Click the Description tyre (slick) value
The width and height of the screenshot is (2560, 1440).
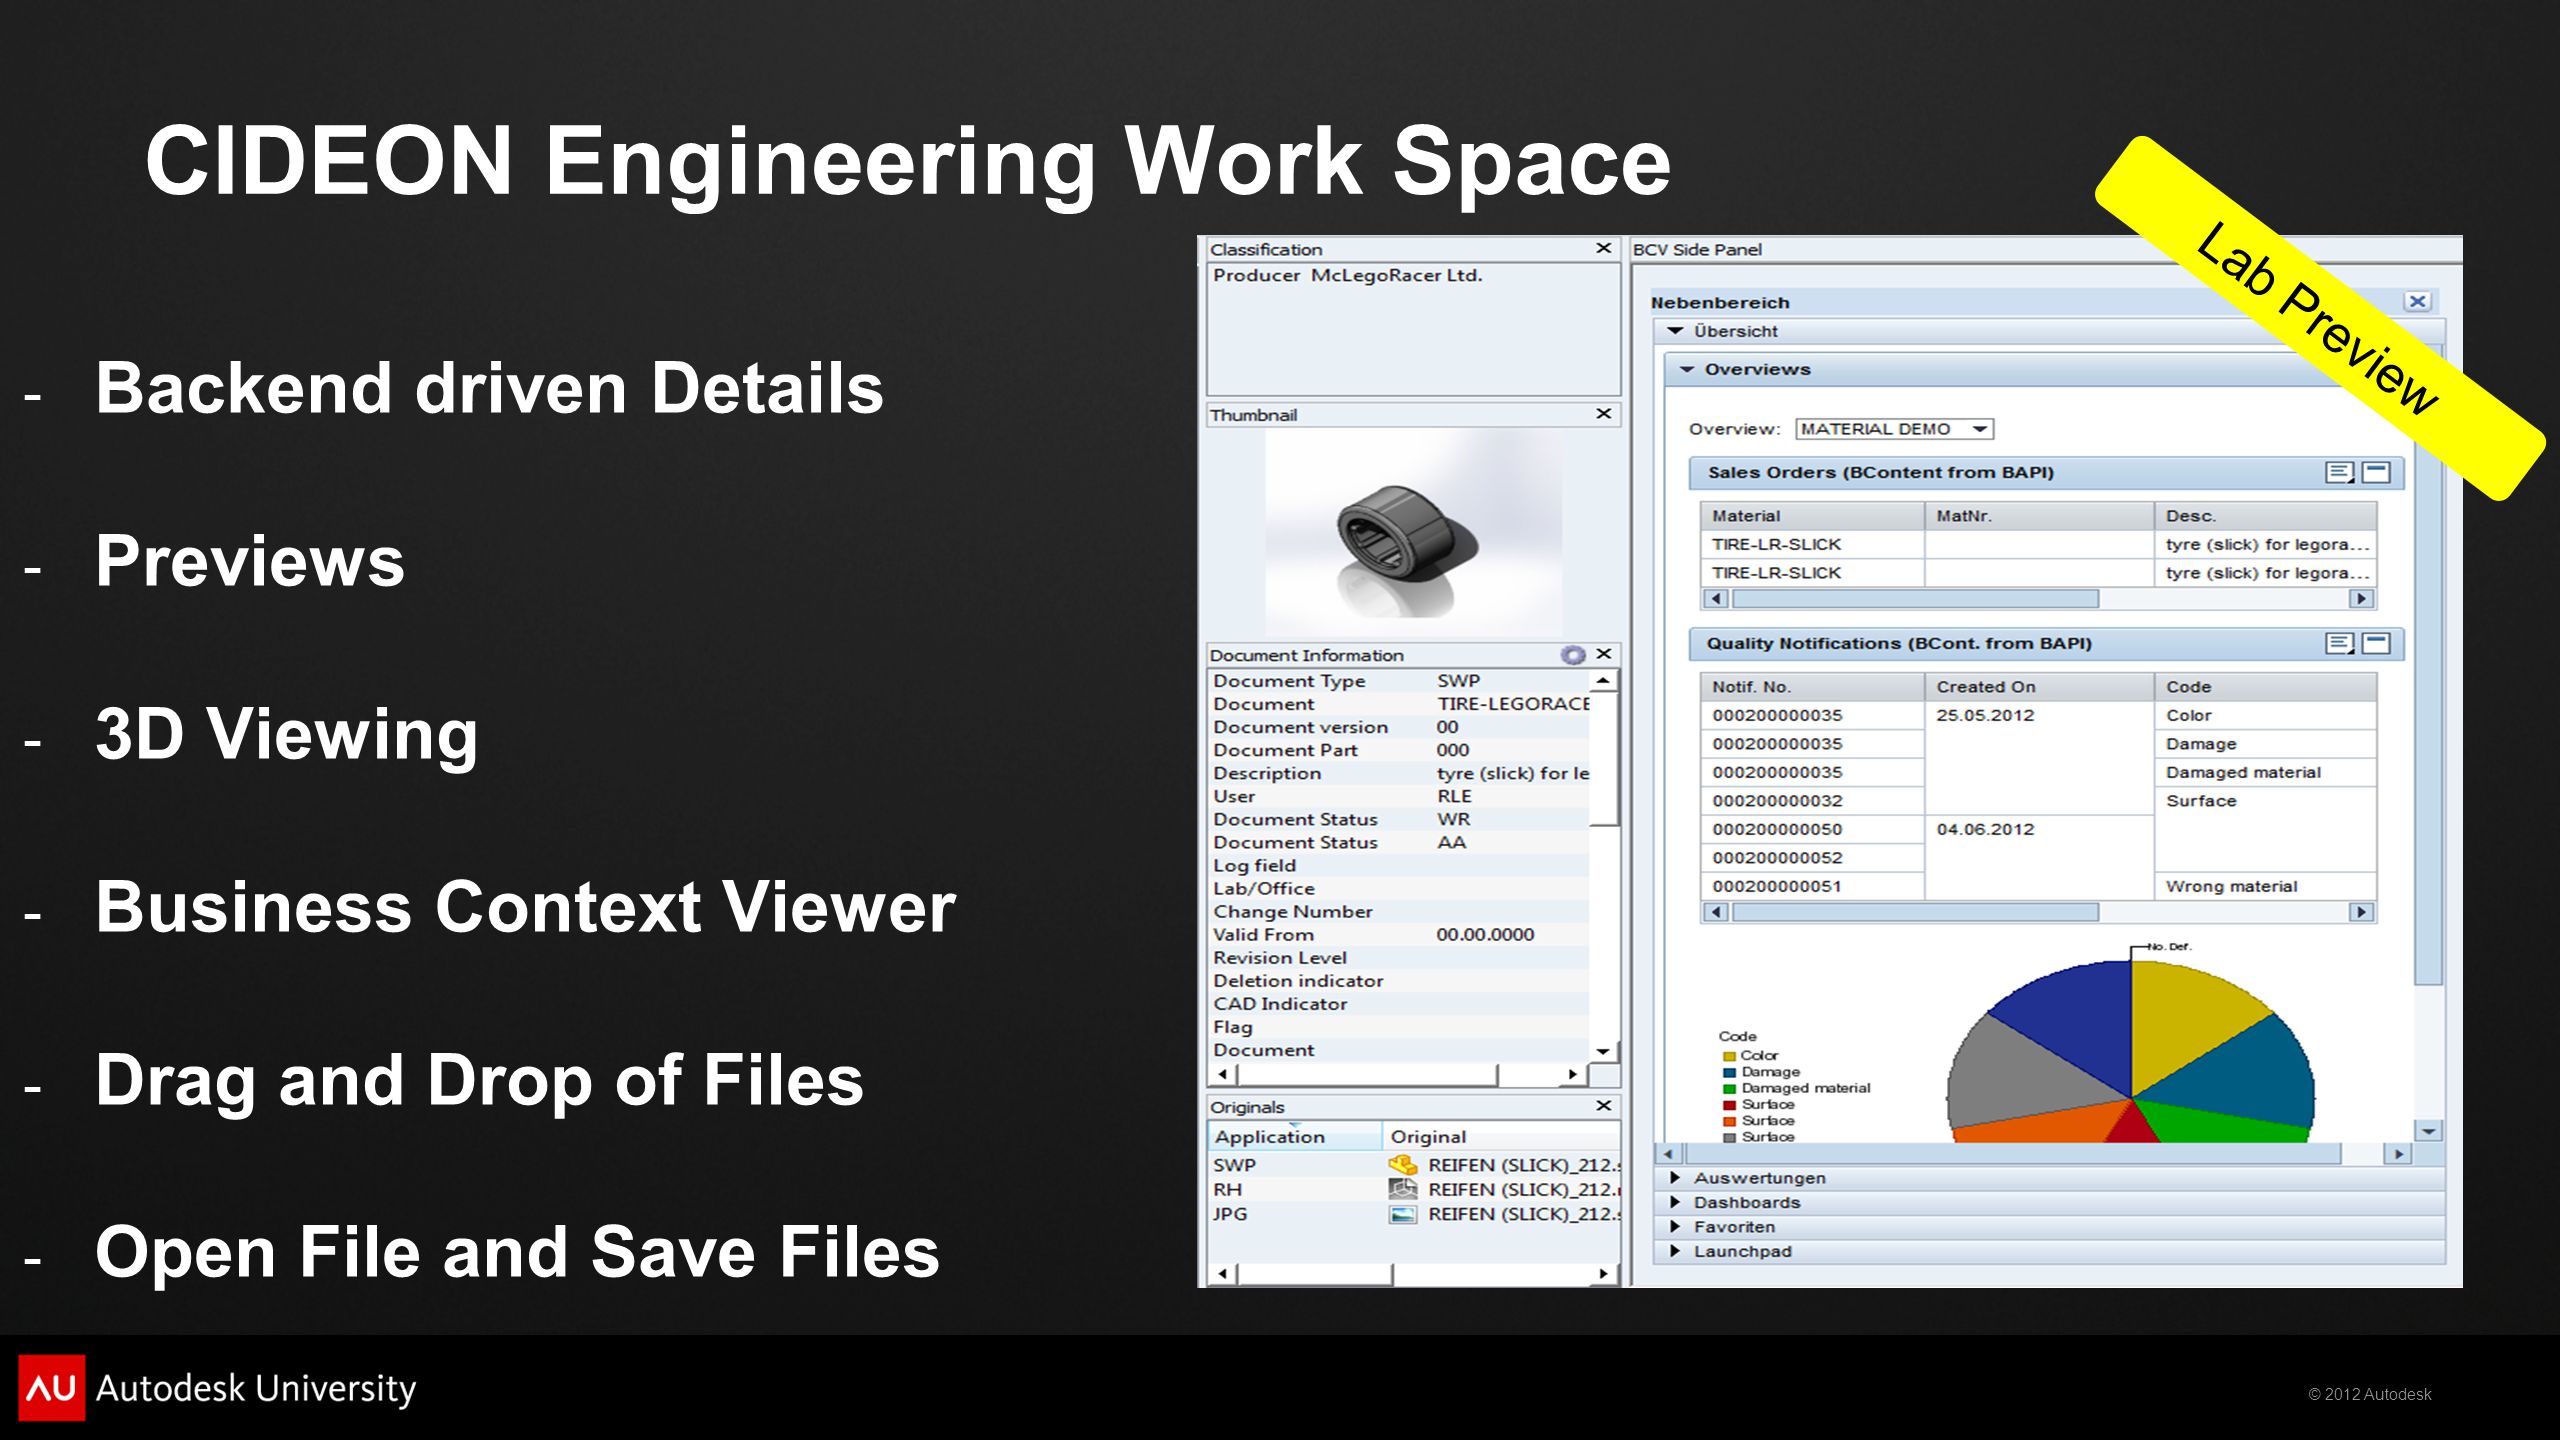(x=1513, y=773)
